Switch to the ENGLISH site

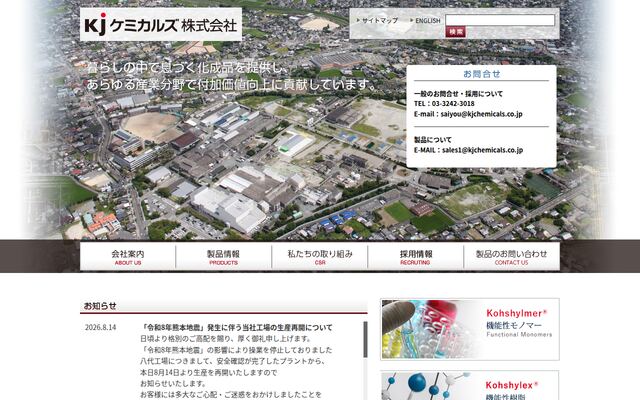(x=427, y=20)
